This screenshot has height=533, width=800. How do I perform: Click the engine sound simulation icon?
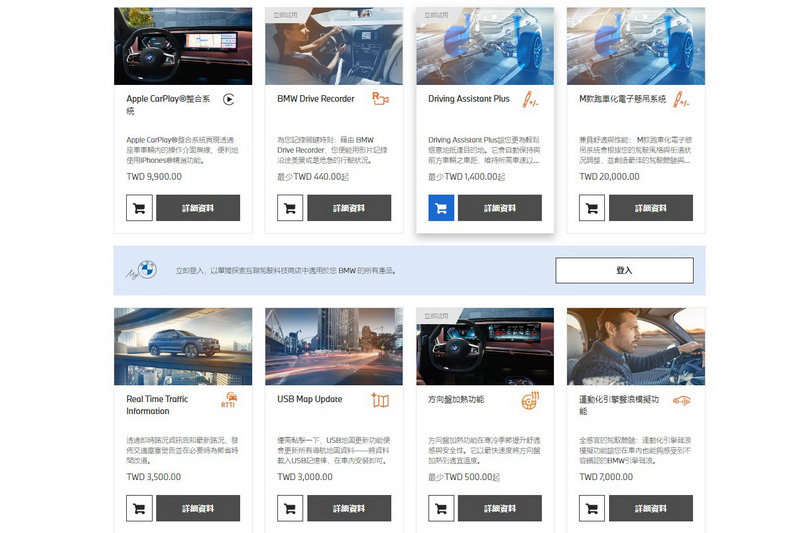click(x=682, y=401)
